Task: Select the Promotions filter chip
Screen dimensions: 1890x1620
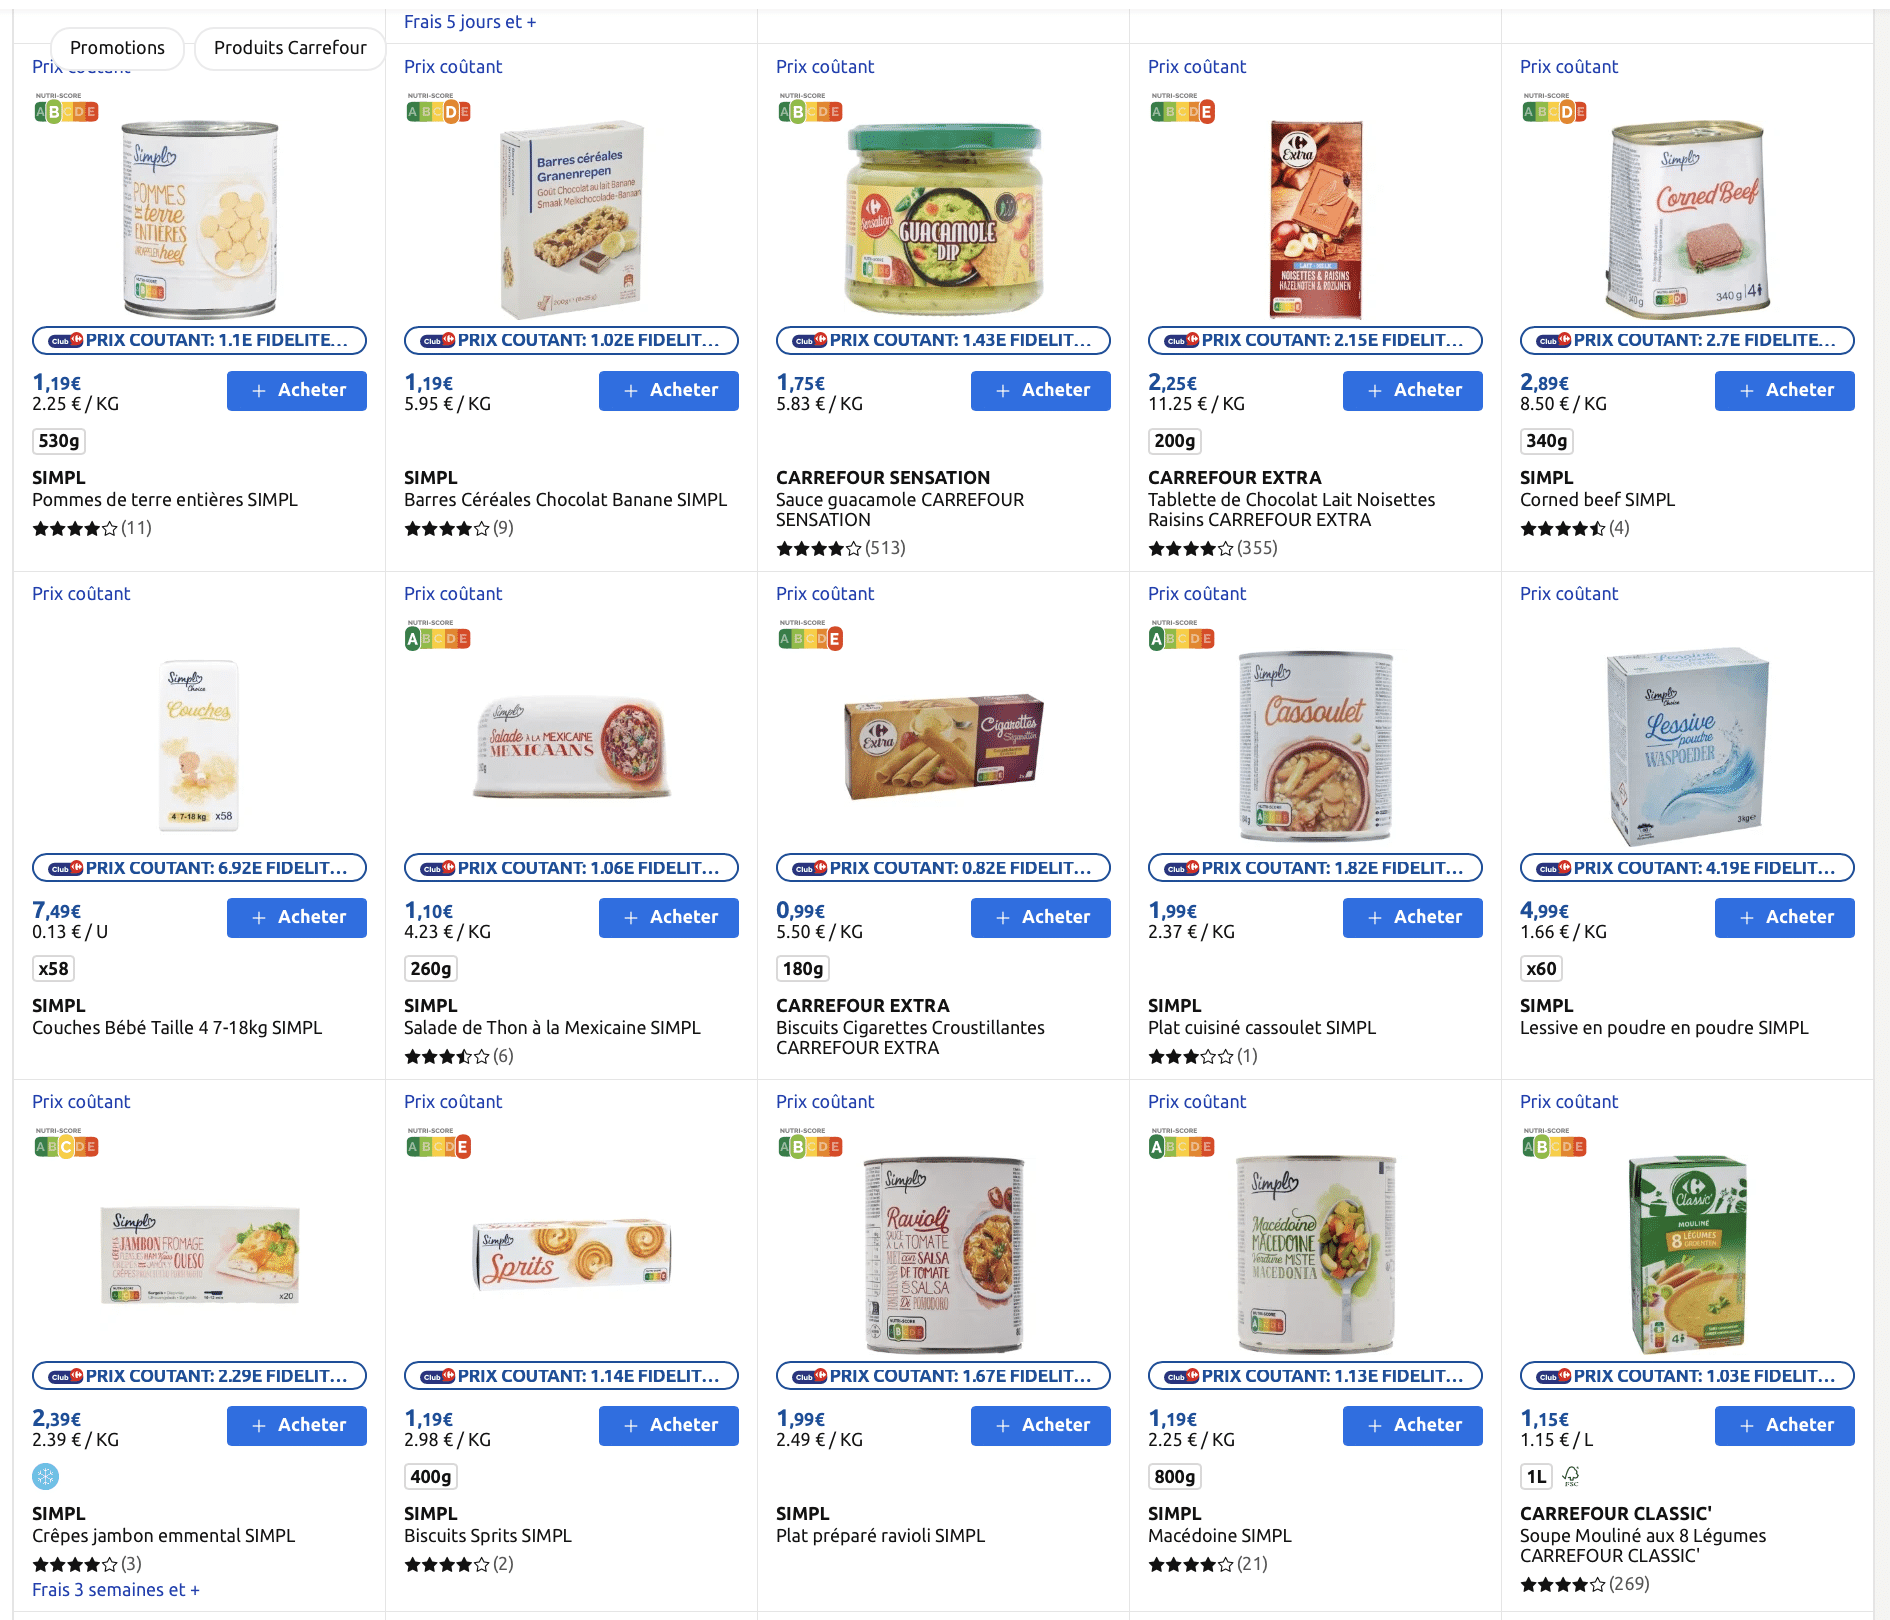Action: coord(117,48)
